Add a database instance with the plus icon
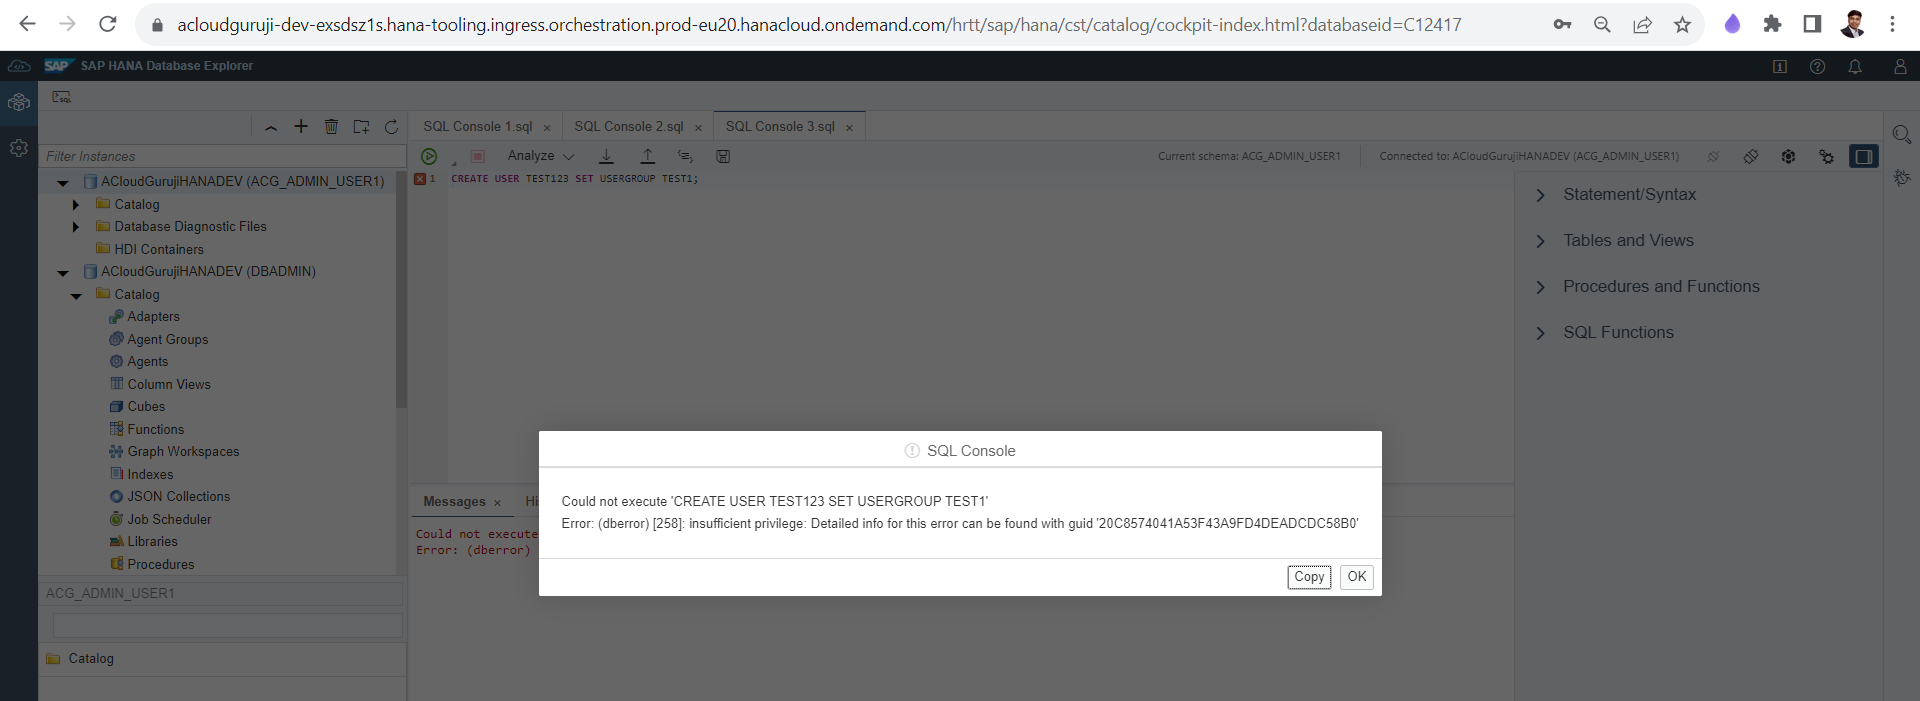 tap(301, 126)
